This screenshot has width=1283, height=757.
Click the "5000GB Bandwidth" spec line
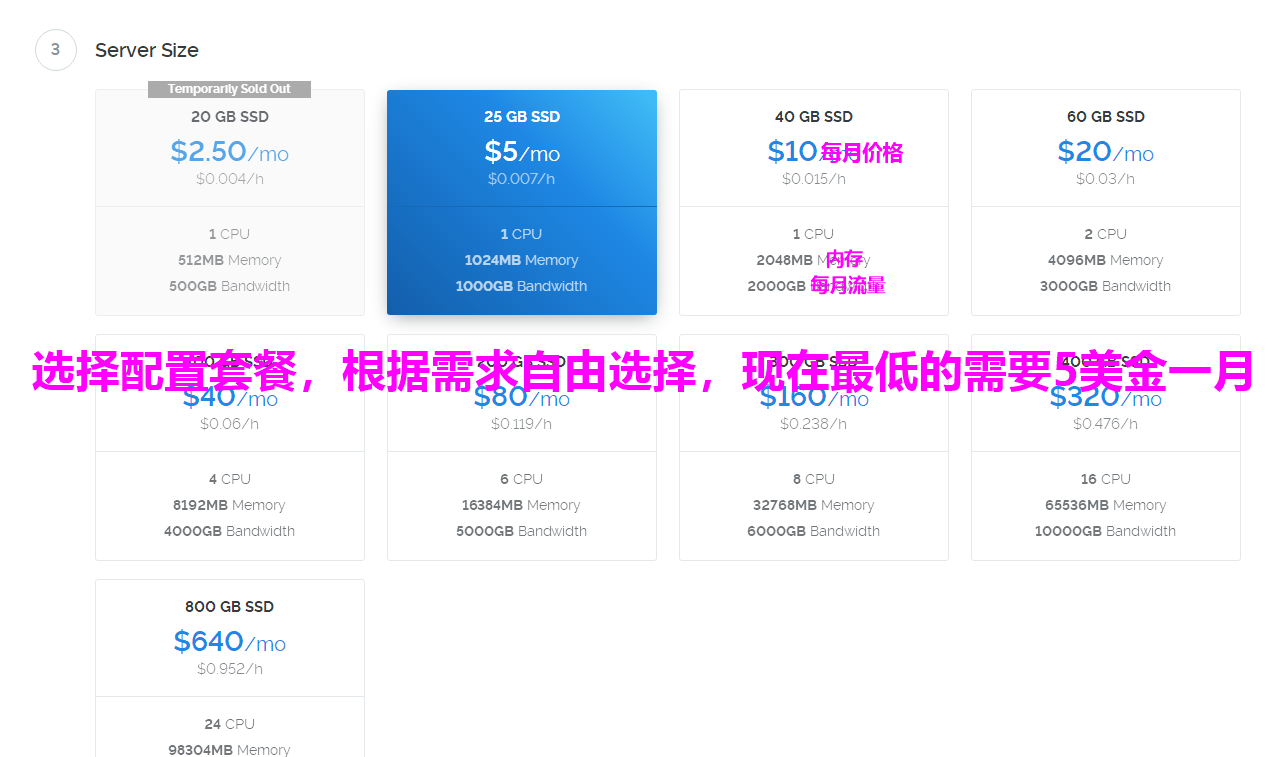coord(522,531)
